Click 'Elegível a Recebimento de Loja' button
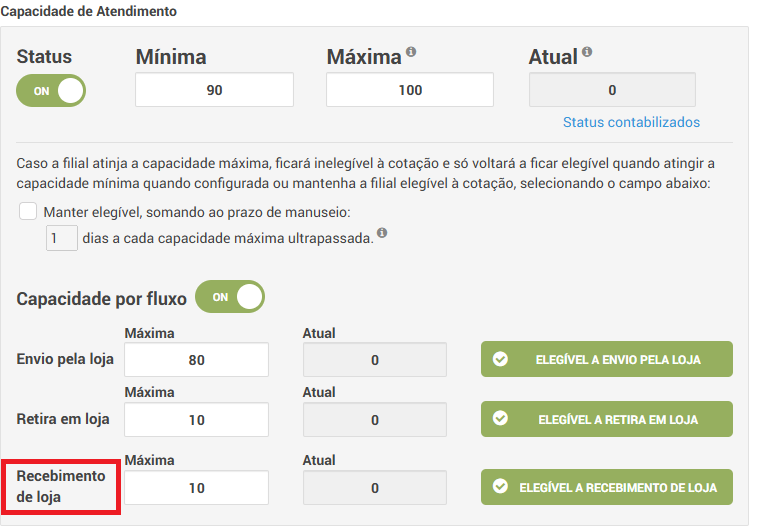Image resolution: width=766 pixels, height=528 pixels. tap(607, 487)
